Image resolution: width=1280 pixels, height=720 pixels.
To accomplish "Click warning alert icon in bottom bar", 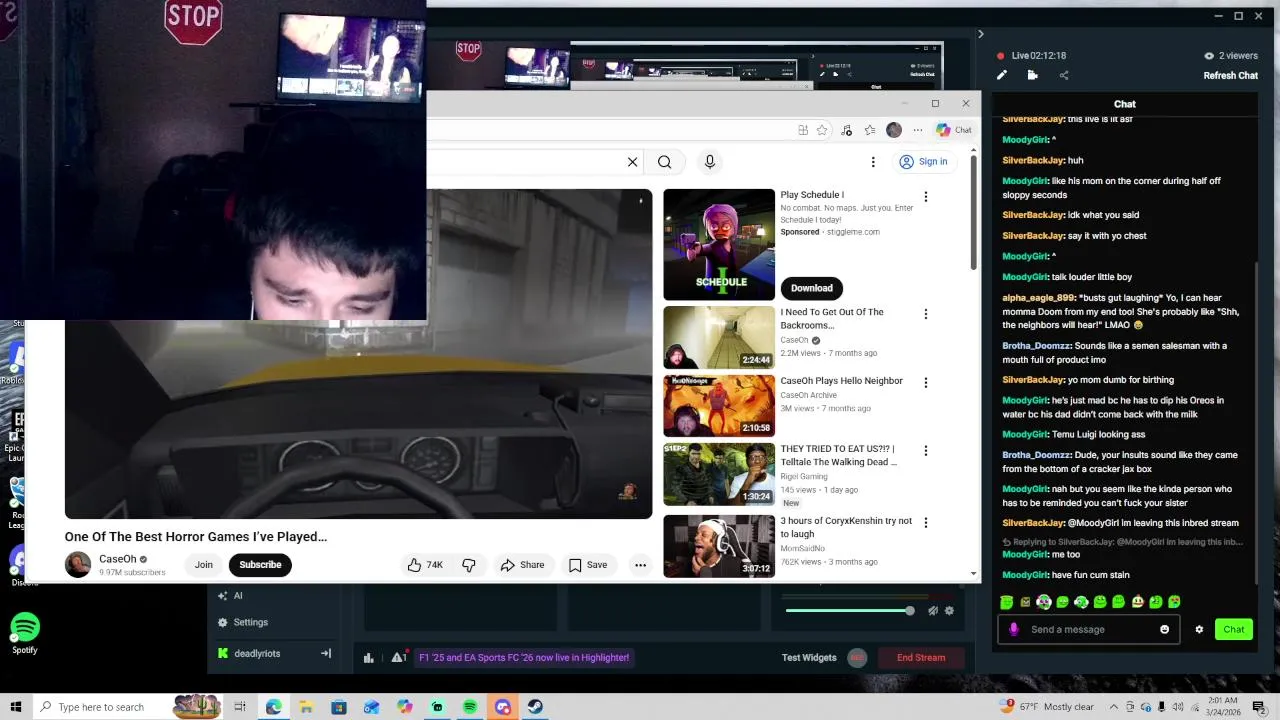I will (x=398, y=657).
